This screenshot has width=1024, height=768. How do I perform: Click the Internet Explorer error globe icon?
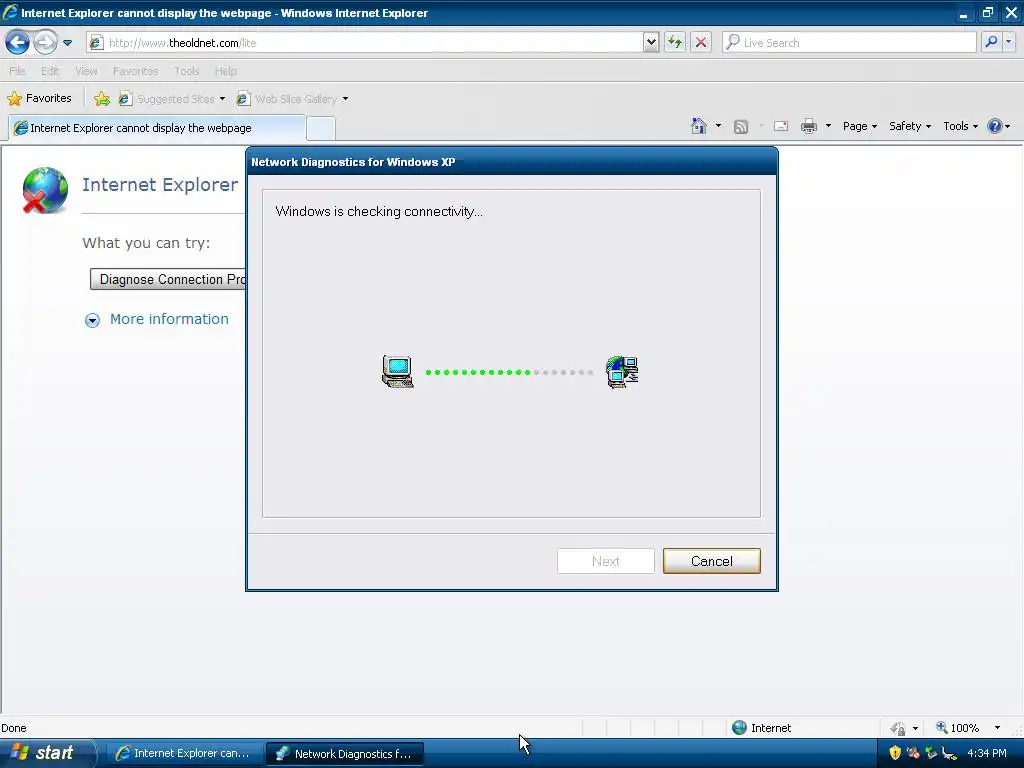click(x=45, y=190)
